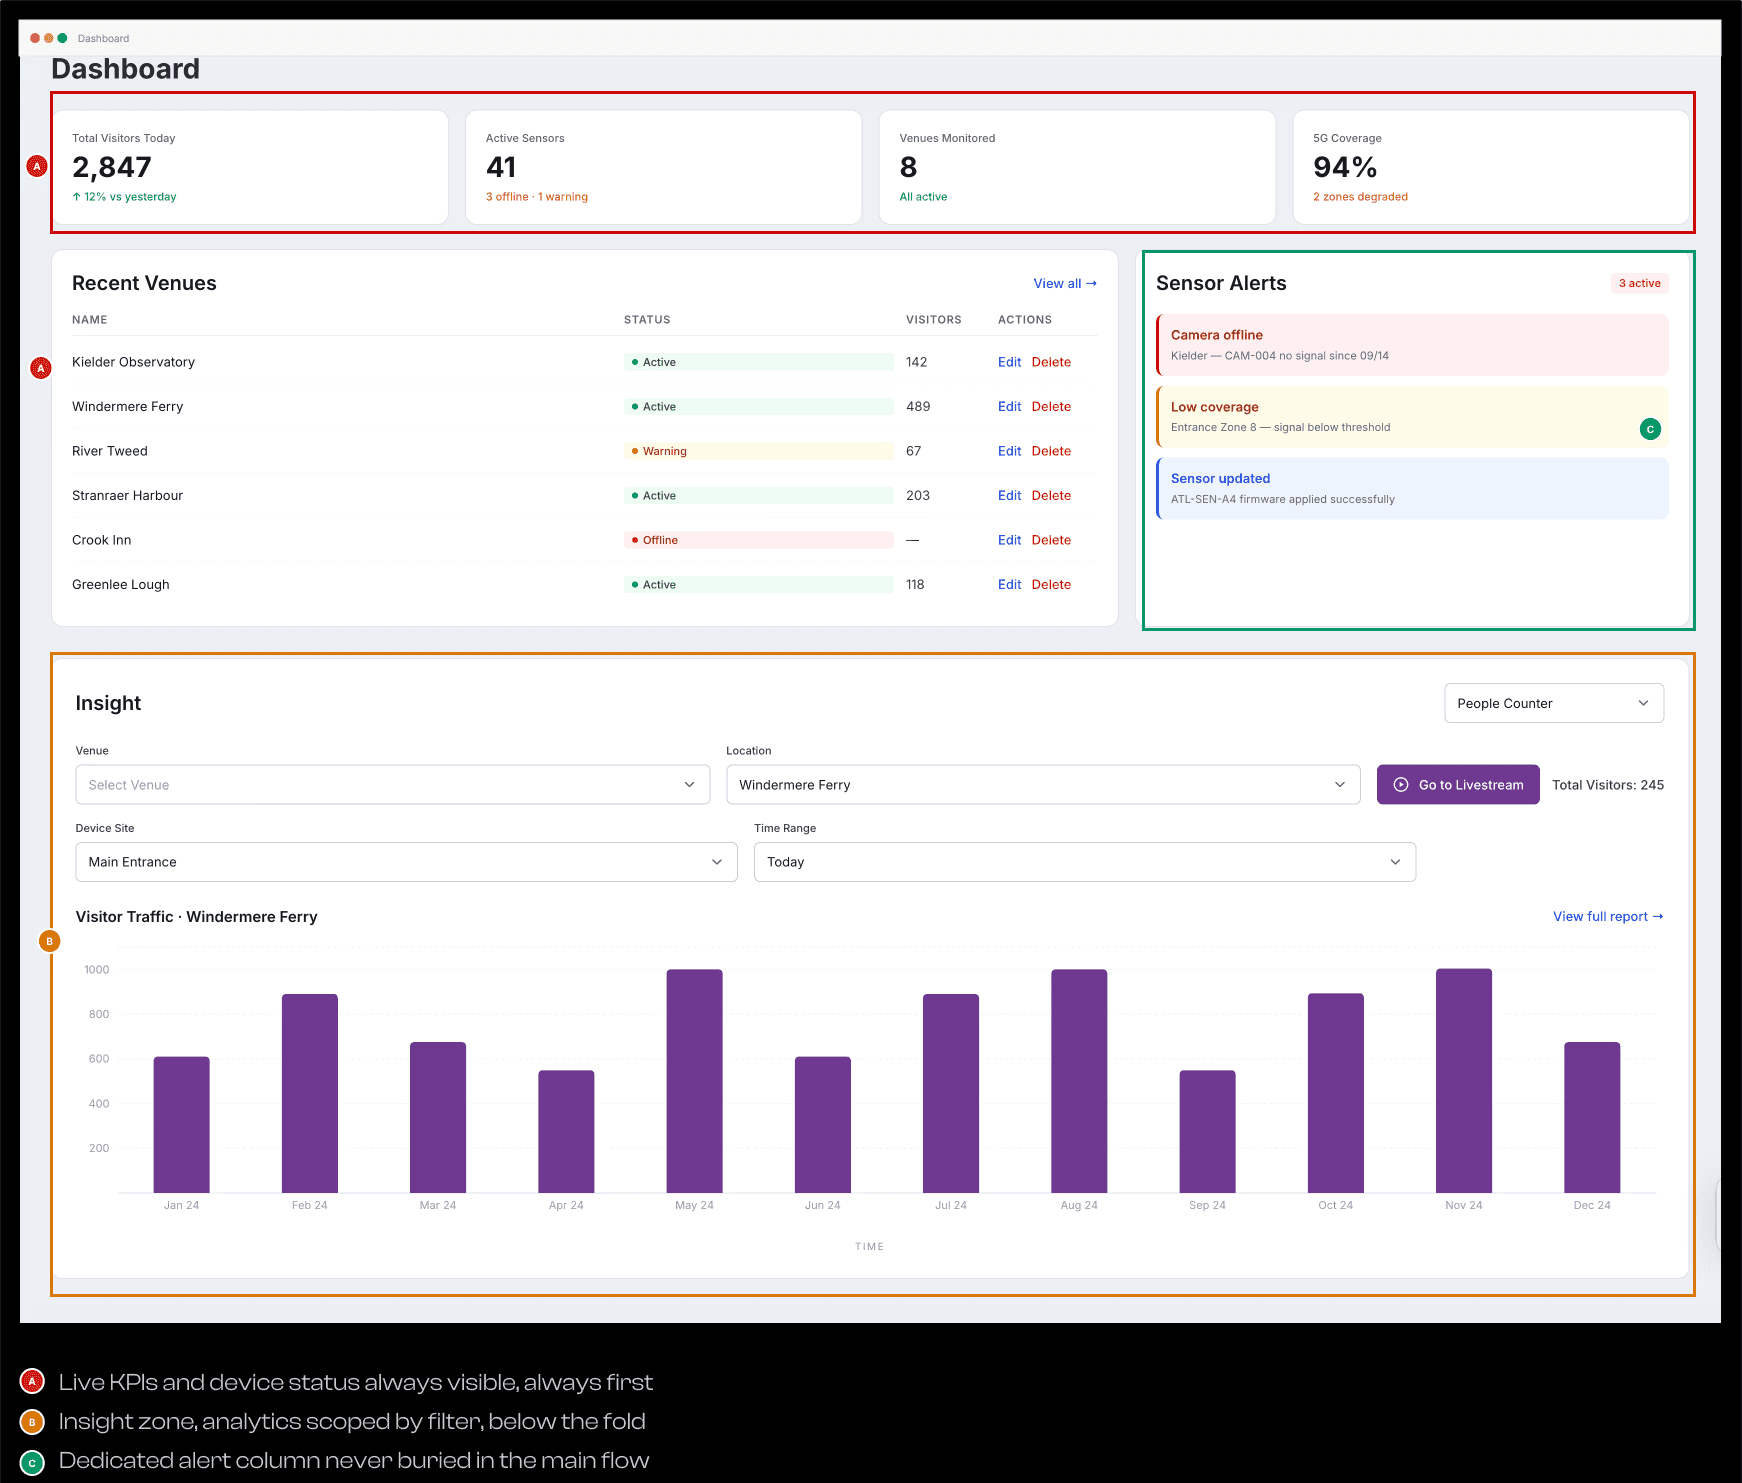Image resolution: width=1742 pixels, height=1483 pixels.
Task: Delete the Crook Inn venue
Action: pyautogui.click(x=1051, y=540)
